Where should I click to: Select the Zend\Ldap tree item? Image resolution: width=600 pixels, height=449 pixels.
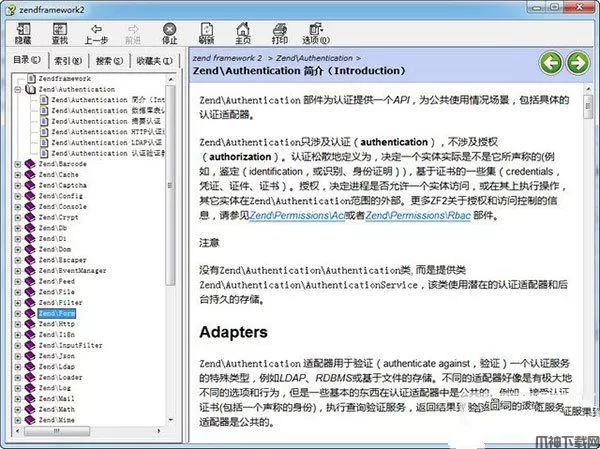(57, 367)
